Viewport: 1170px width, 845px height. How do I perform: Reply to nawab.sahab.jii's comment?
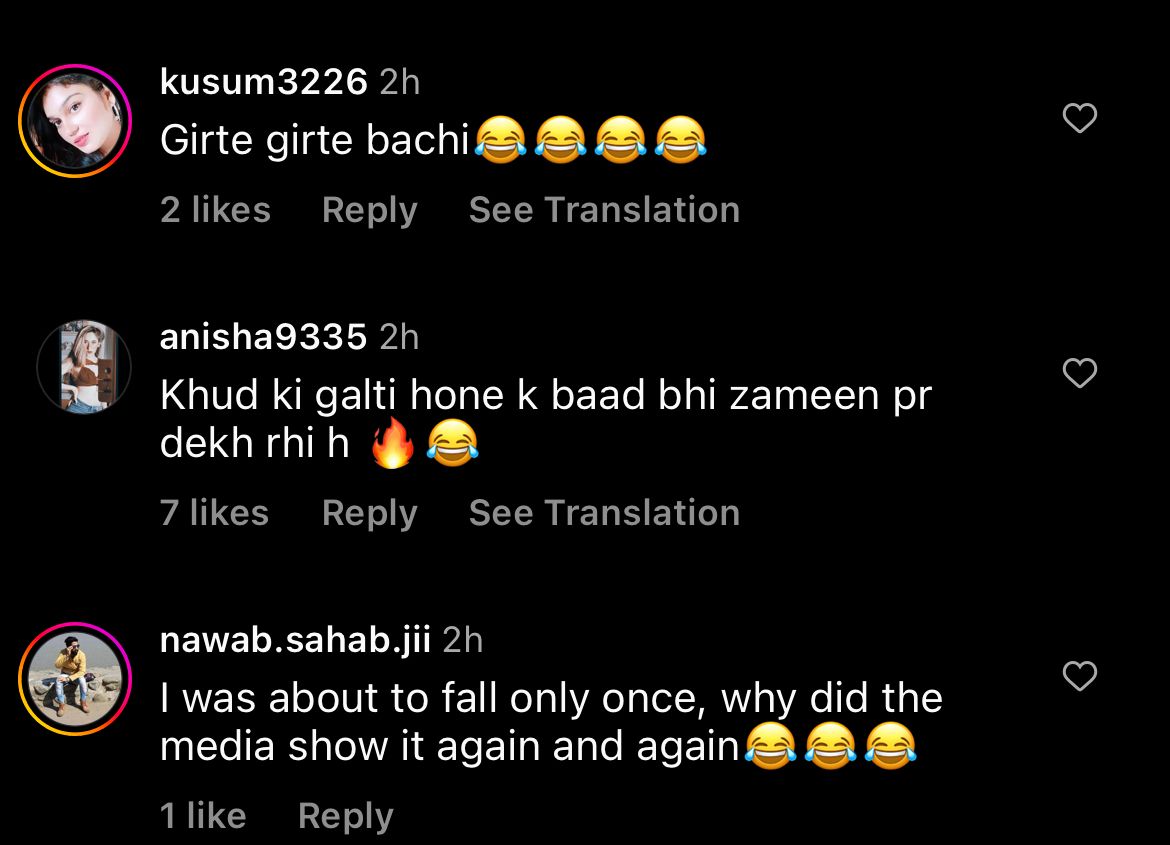click(x=345, y=817)
